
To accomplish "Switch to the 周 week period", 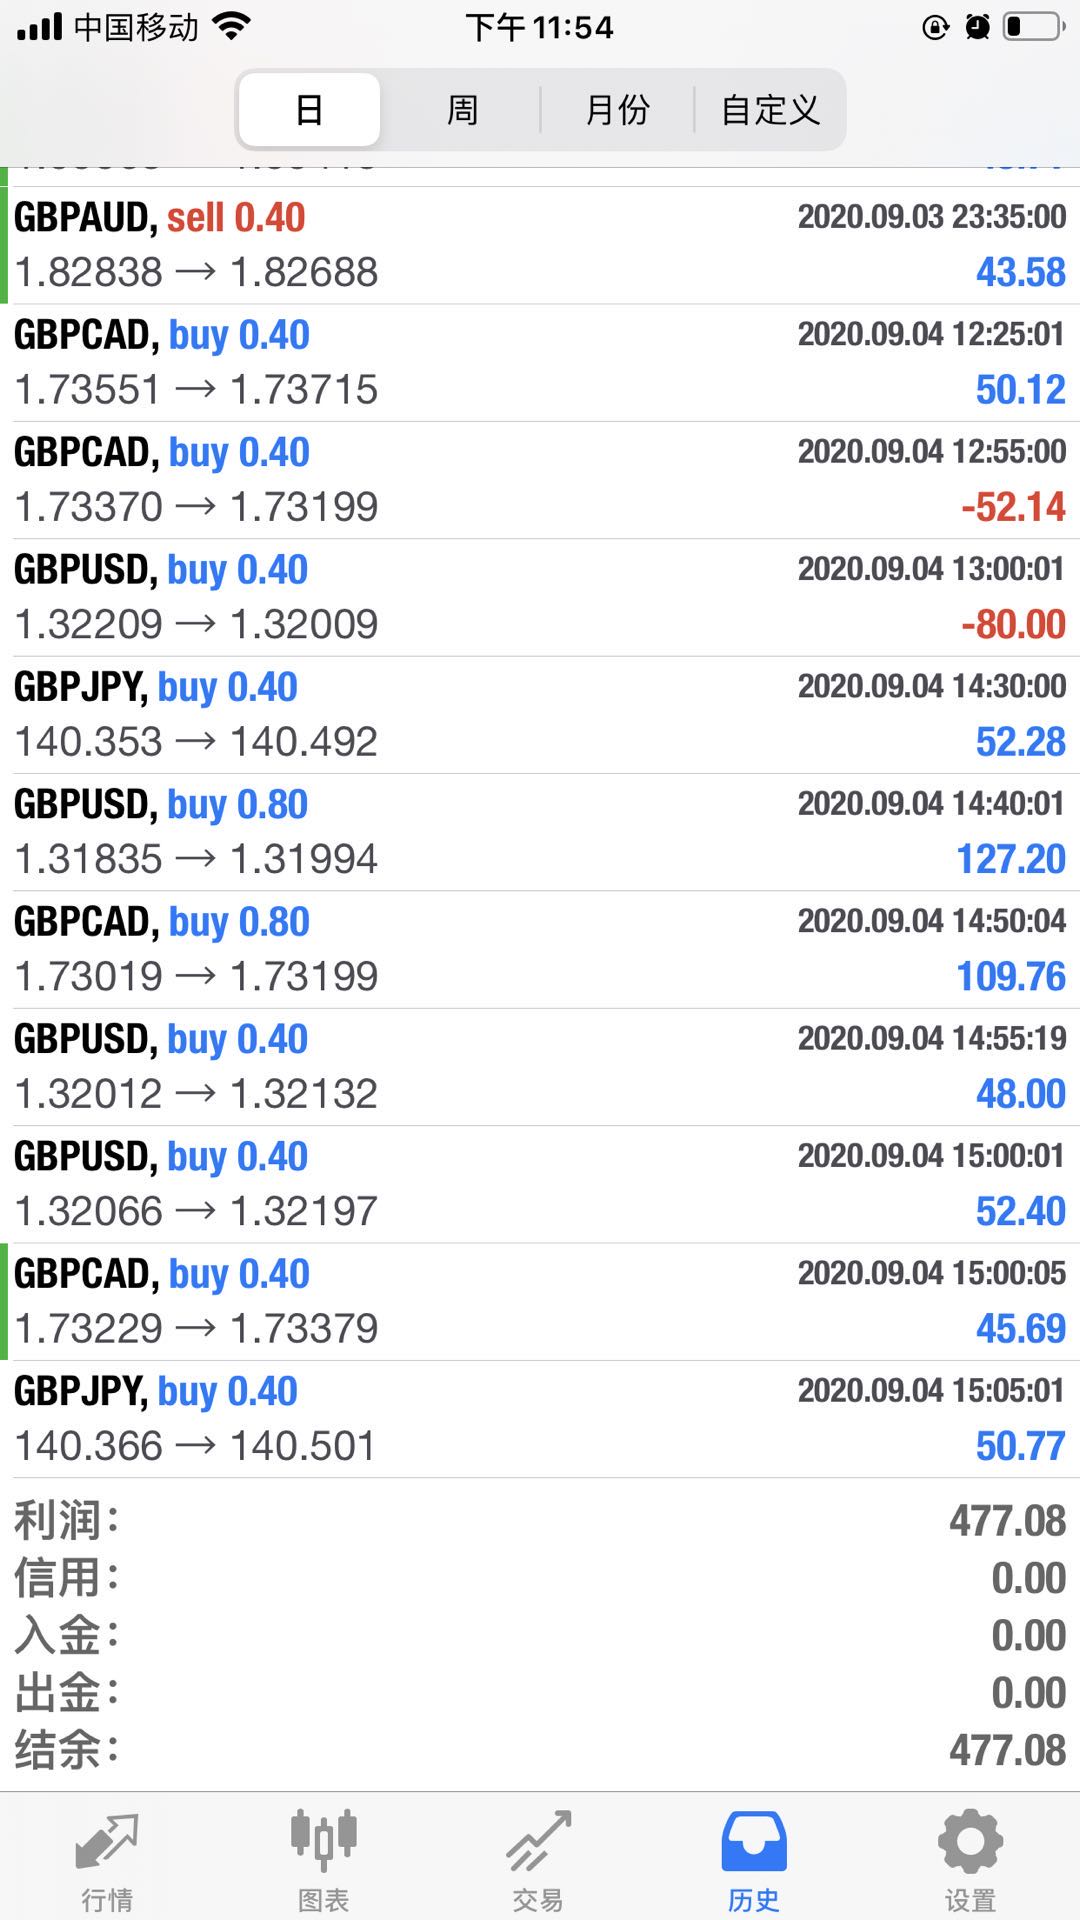I will [x=462, y=109].
